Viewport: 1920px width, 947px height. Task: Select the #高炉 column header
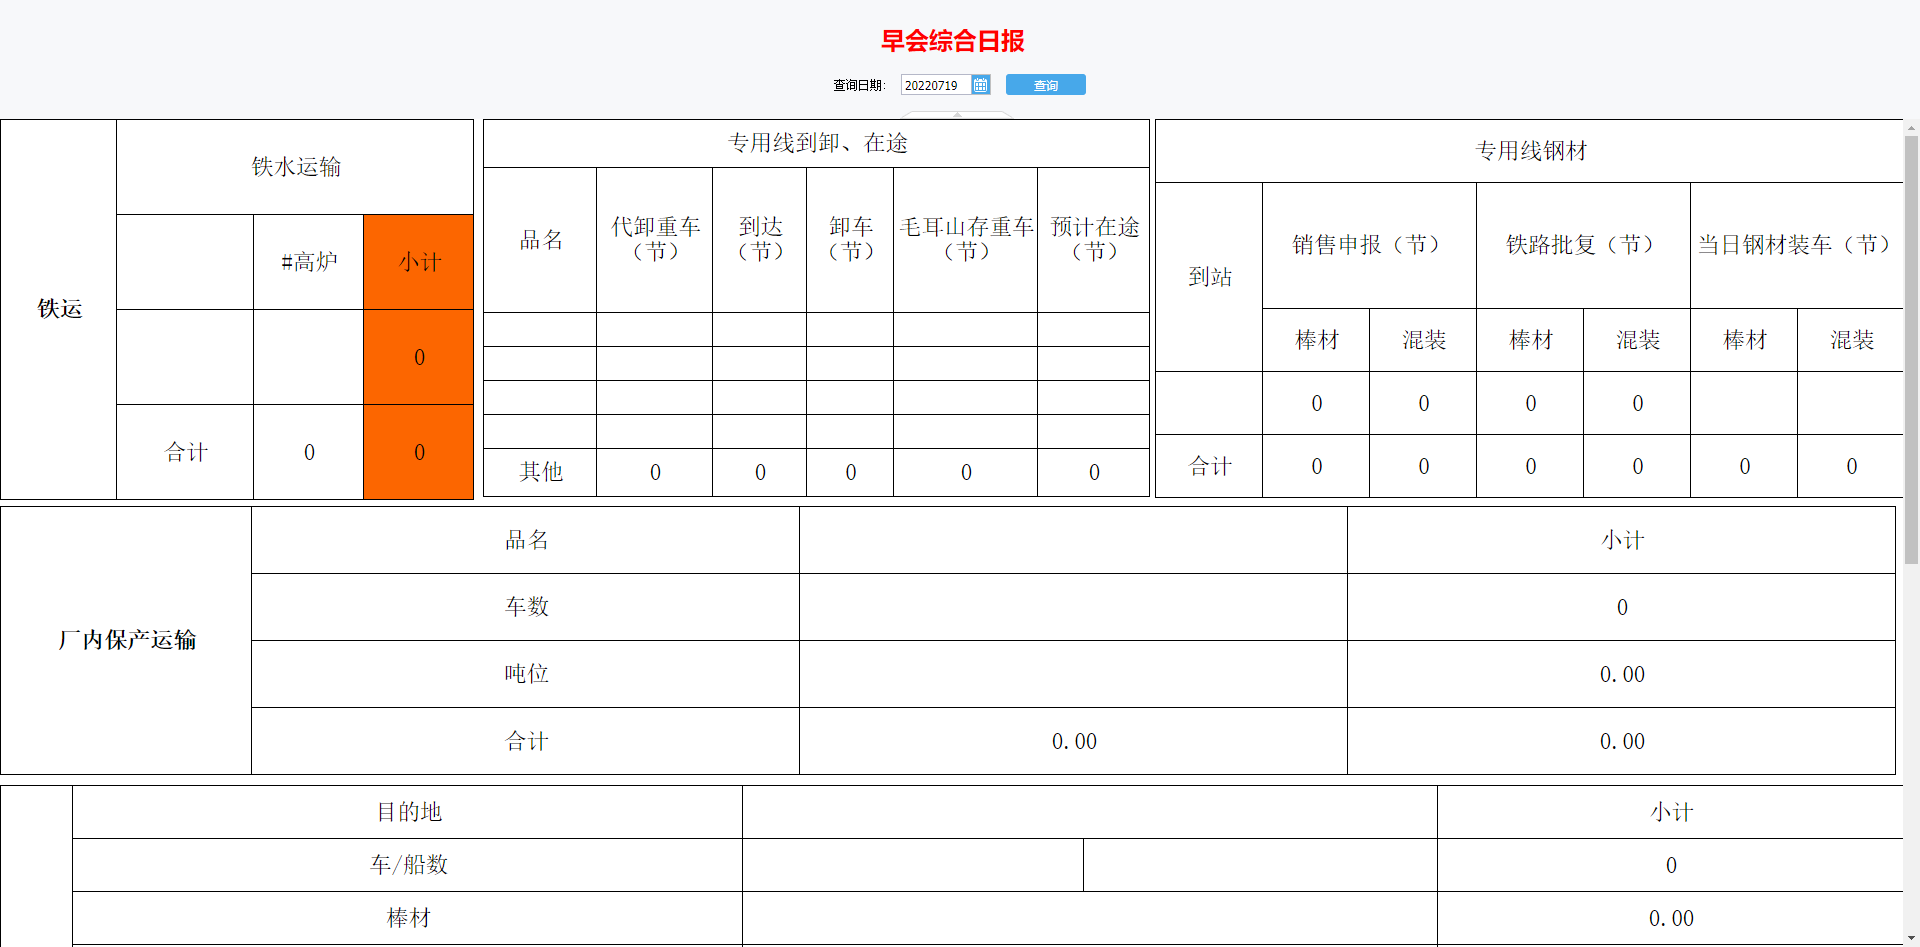point(308,262)
